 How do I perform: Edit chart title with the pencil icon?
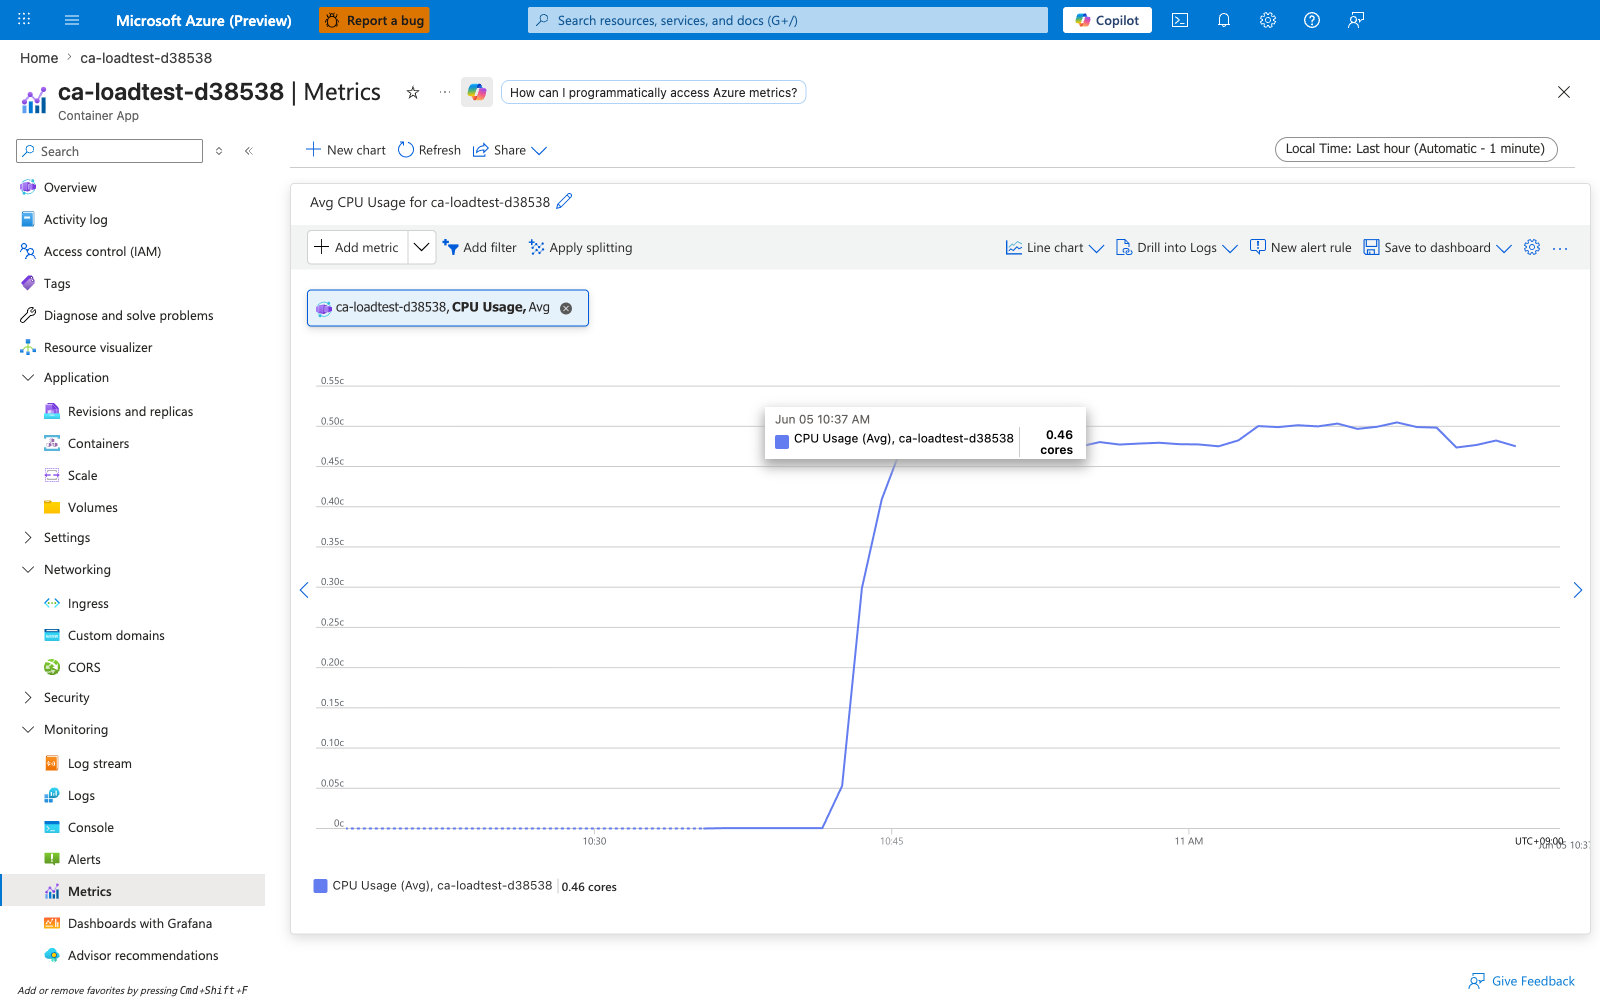564,201
